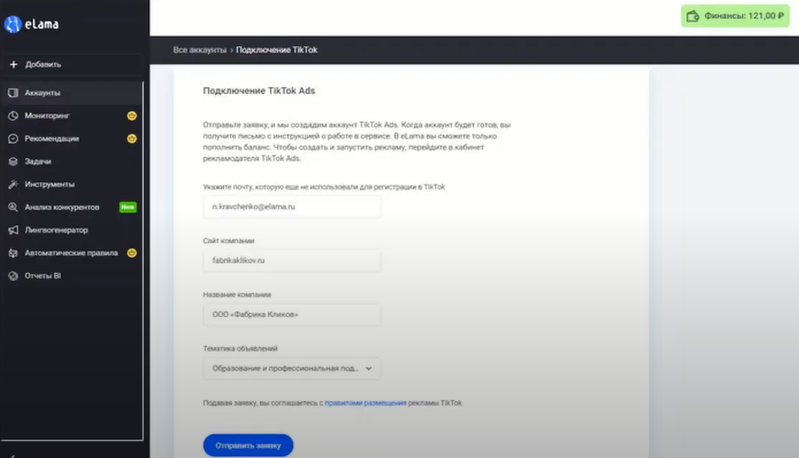This screenshot has width=799, height=458.
Task: Expand the Тематика объявлений dropdown
Action: (291, 368)
